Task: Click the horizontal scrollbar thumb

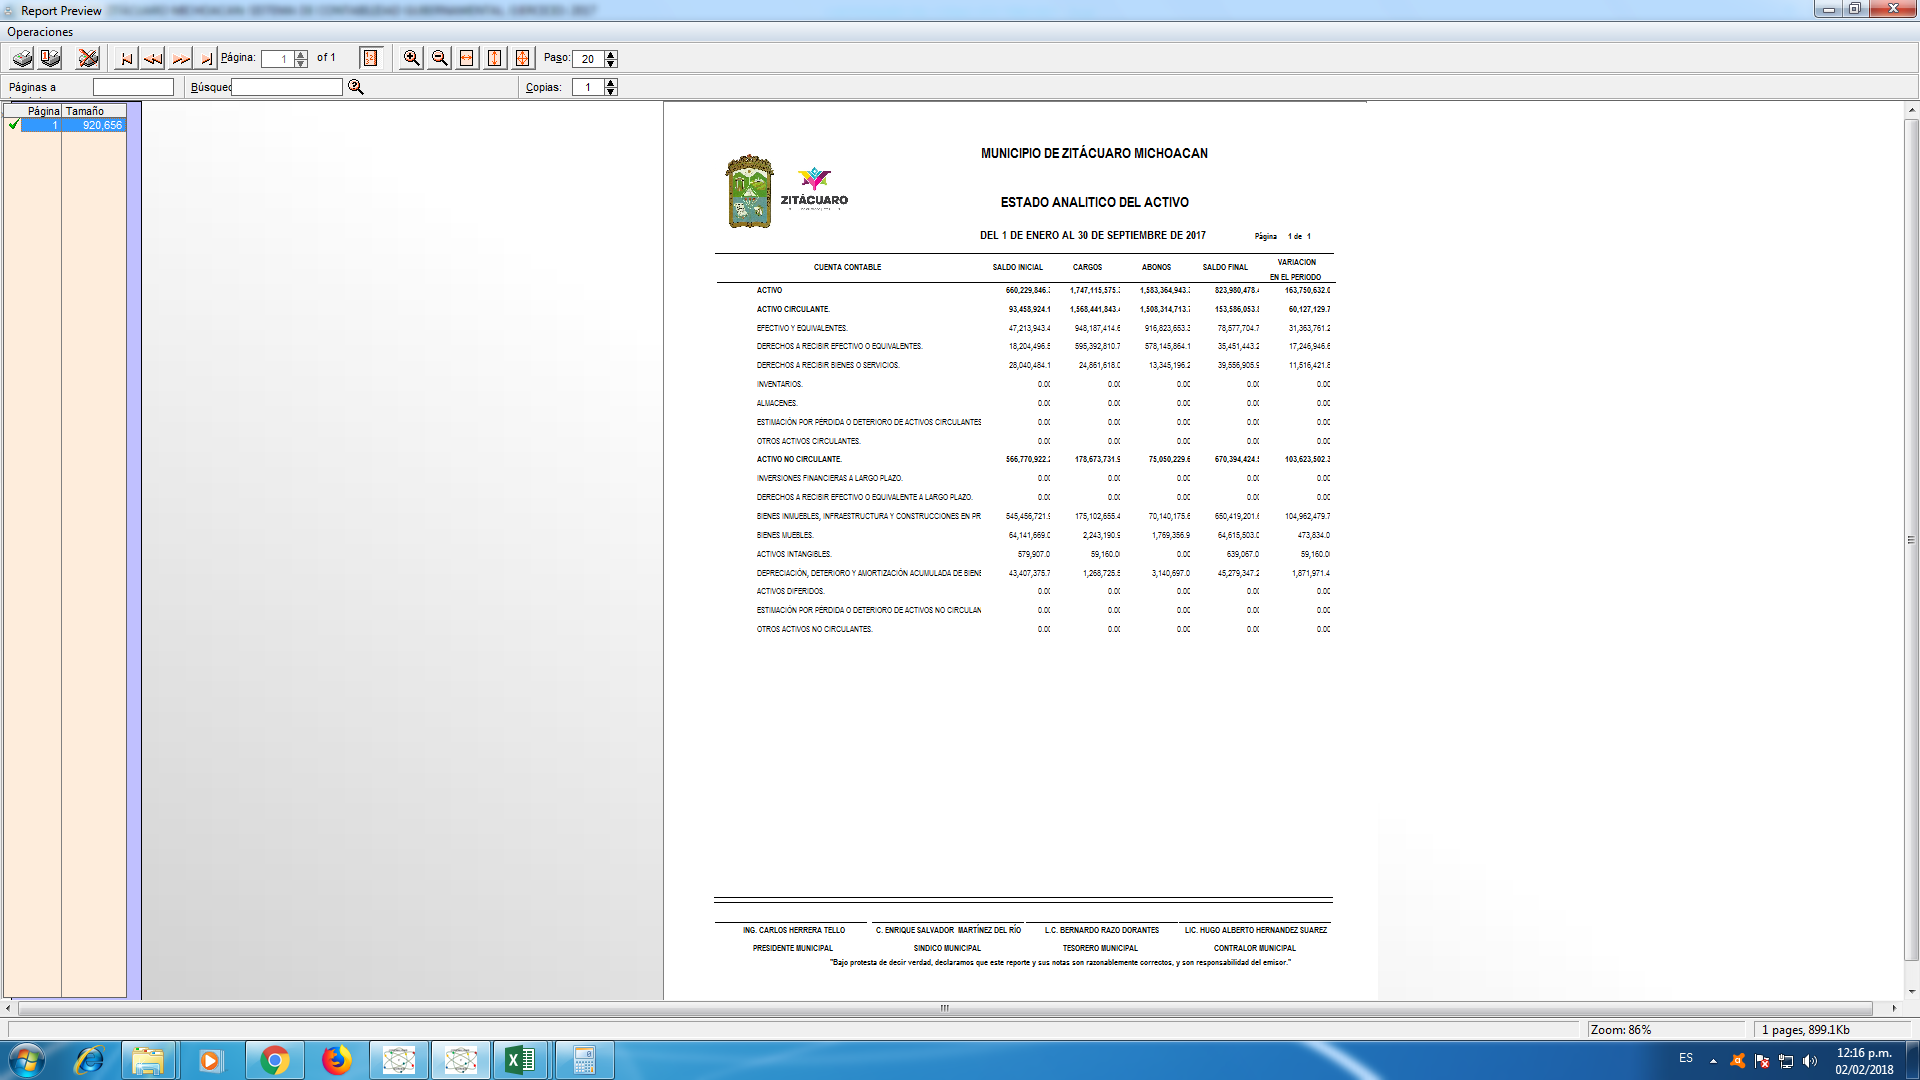Action: pyautogui.click(x=944, y=1008)
